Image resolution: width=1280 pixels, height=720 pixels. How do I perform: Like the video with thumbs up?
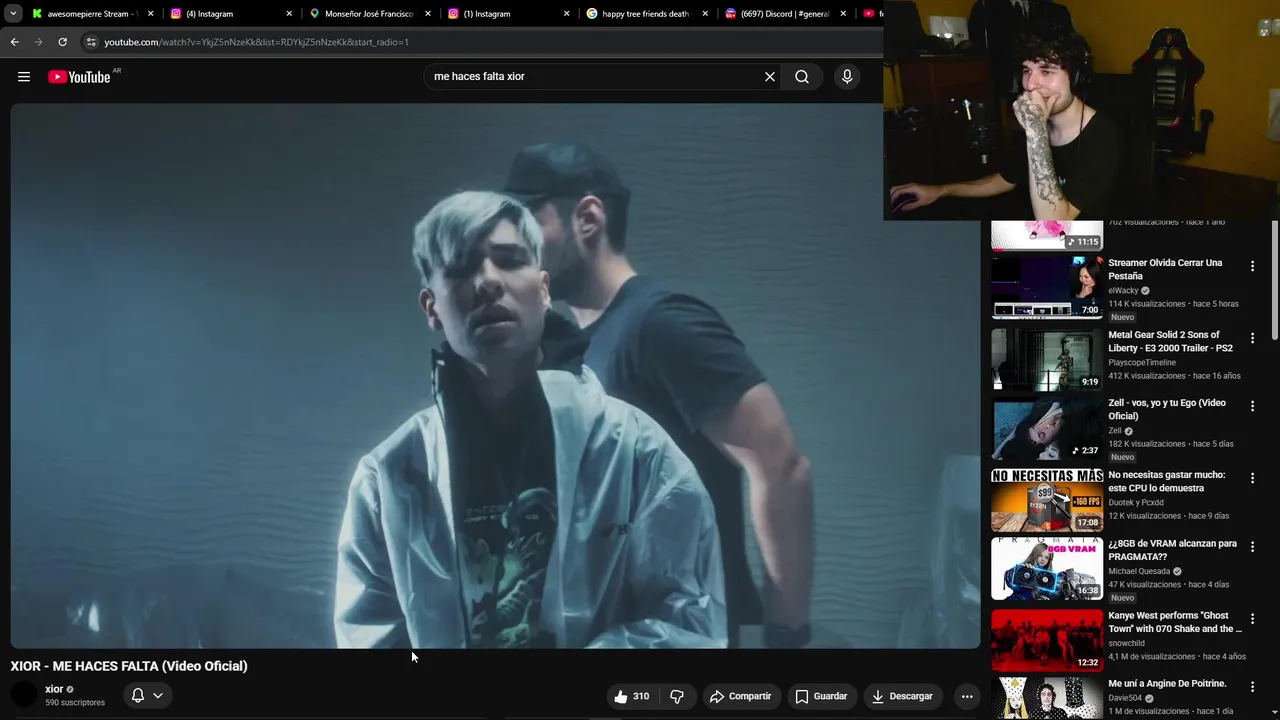[x=631, y=696]
